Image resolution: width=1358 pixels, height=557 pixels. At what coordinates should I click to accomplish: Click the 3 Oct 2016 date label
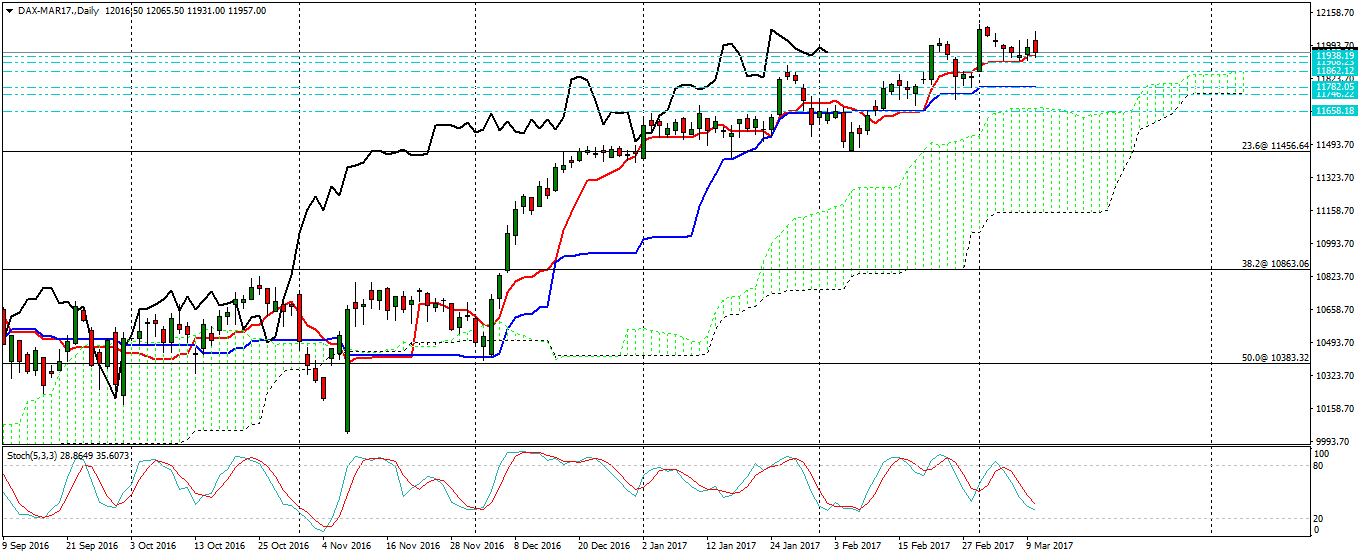tap(153, 546)
